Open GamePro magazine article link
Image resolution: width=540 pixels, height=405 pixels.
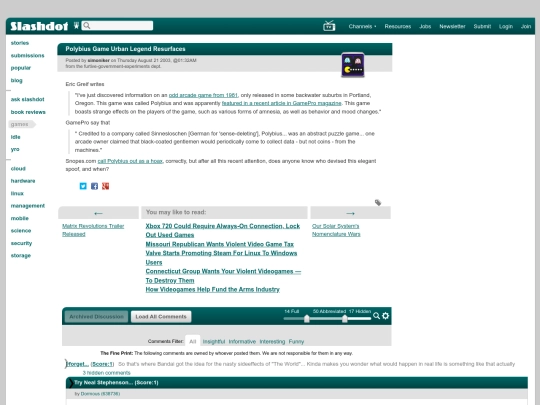click(281, 103)
